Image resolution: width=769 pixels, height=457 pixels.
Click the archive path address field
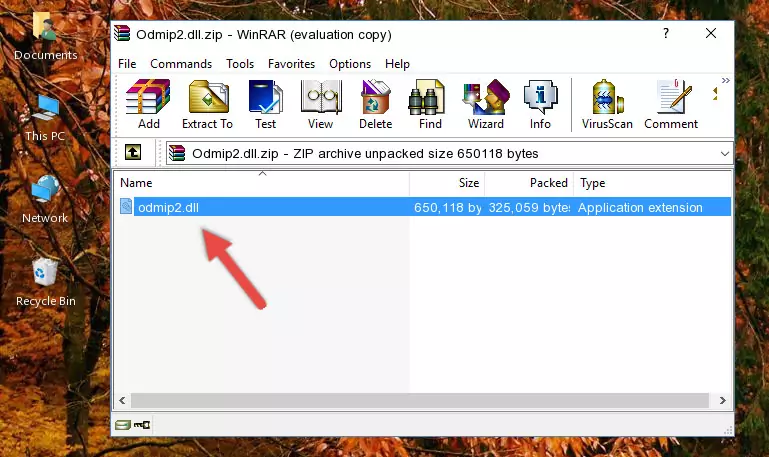pos(449,153)
